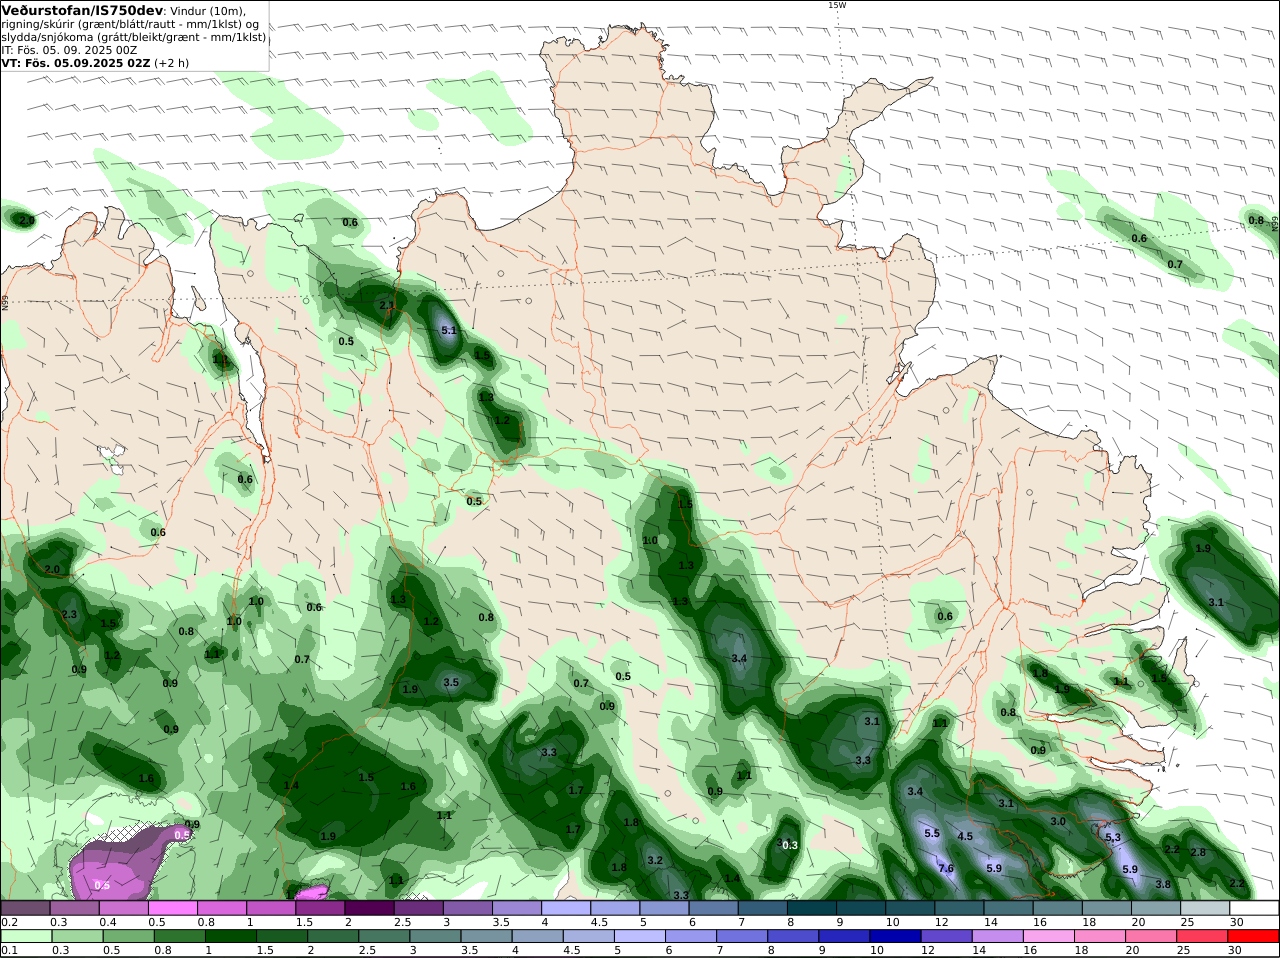Click the 2.3 precipitation value on the map
Viewport: 1280px width, 958px height.
tap(69, 614)
